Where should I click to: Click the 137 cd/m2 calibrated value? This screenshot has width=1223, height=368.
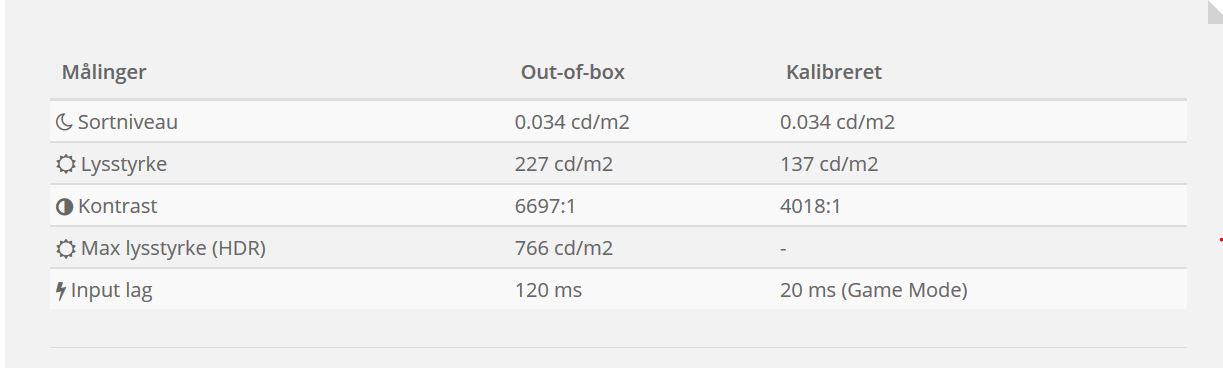[829, 164]
